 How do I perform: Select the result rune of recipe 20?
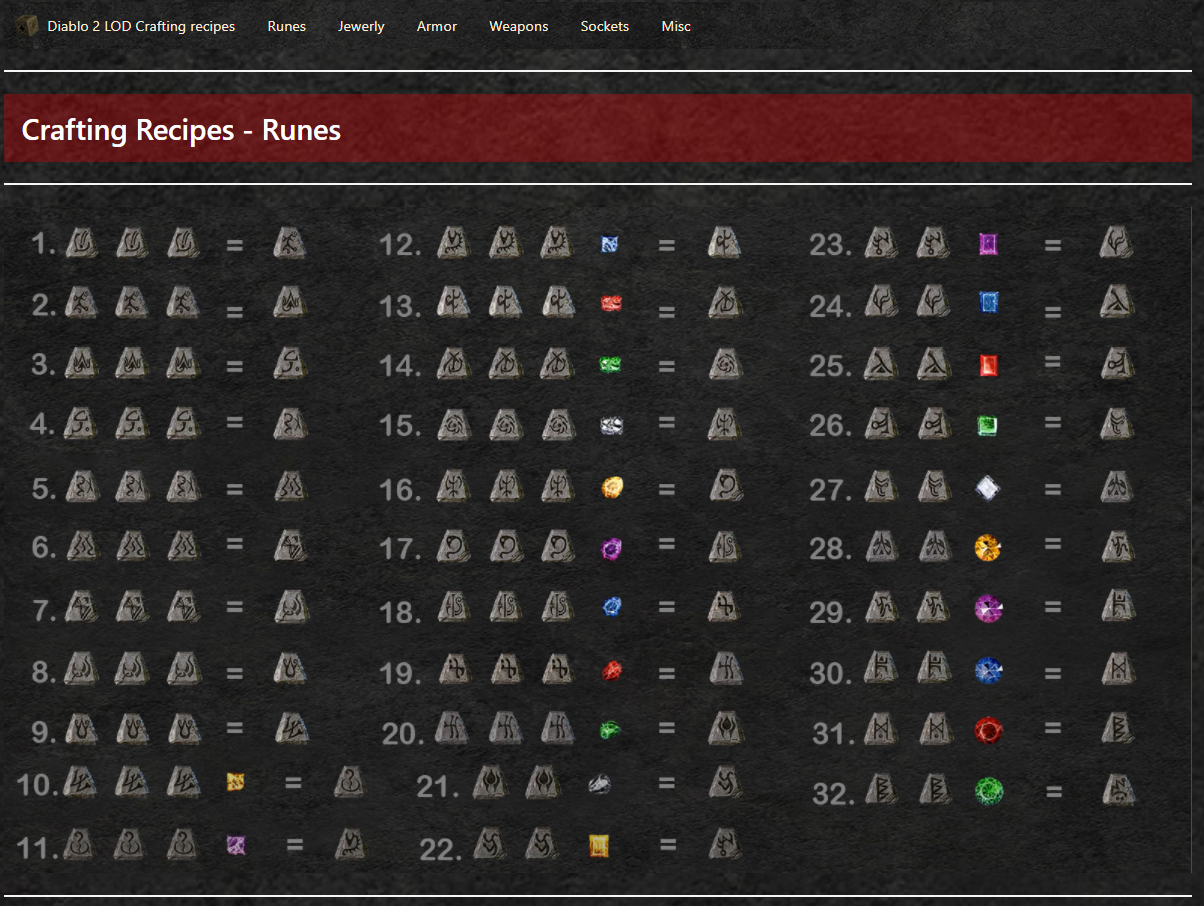click(x=724, y=729)
